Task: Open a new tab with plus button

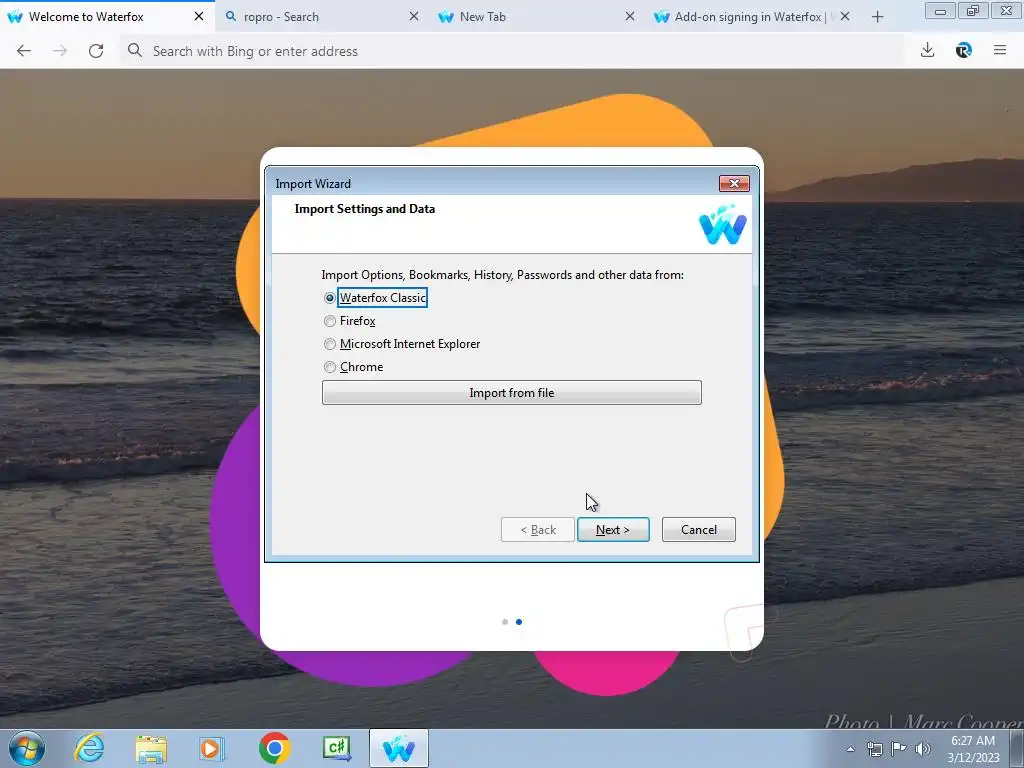Action: (877, 17)
